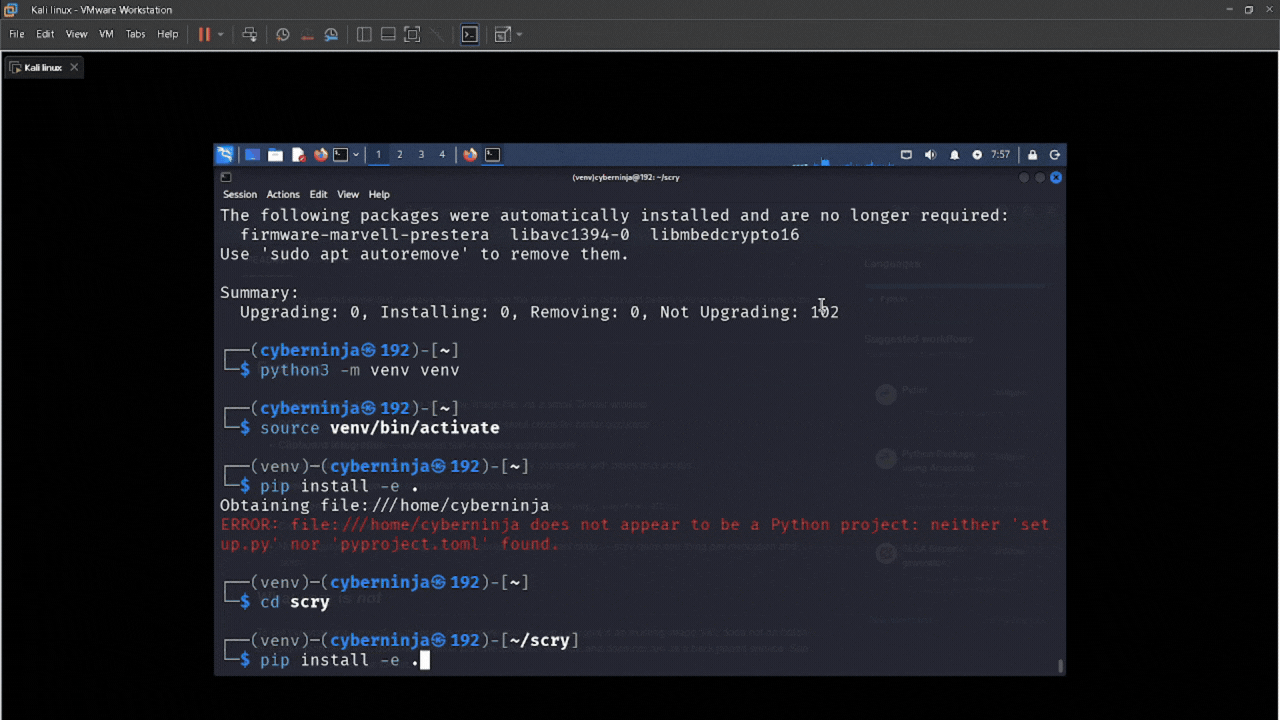The width and height of the screenshot is (1280, 720).
Task: Switch to workspace 3
Action: click(x=421, y=154)
